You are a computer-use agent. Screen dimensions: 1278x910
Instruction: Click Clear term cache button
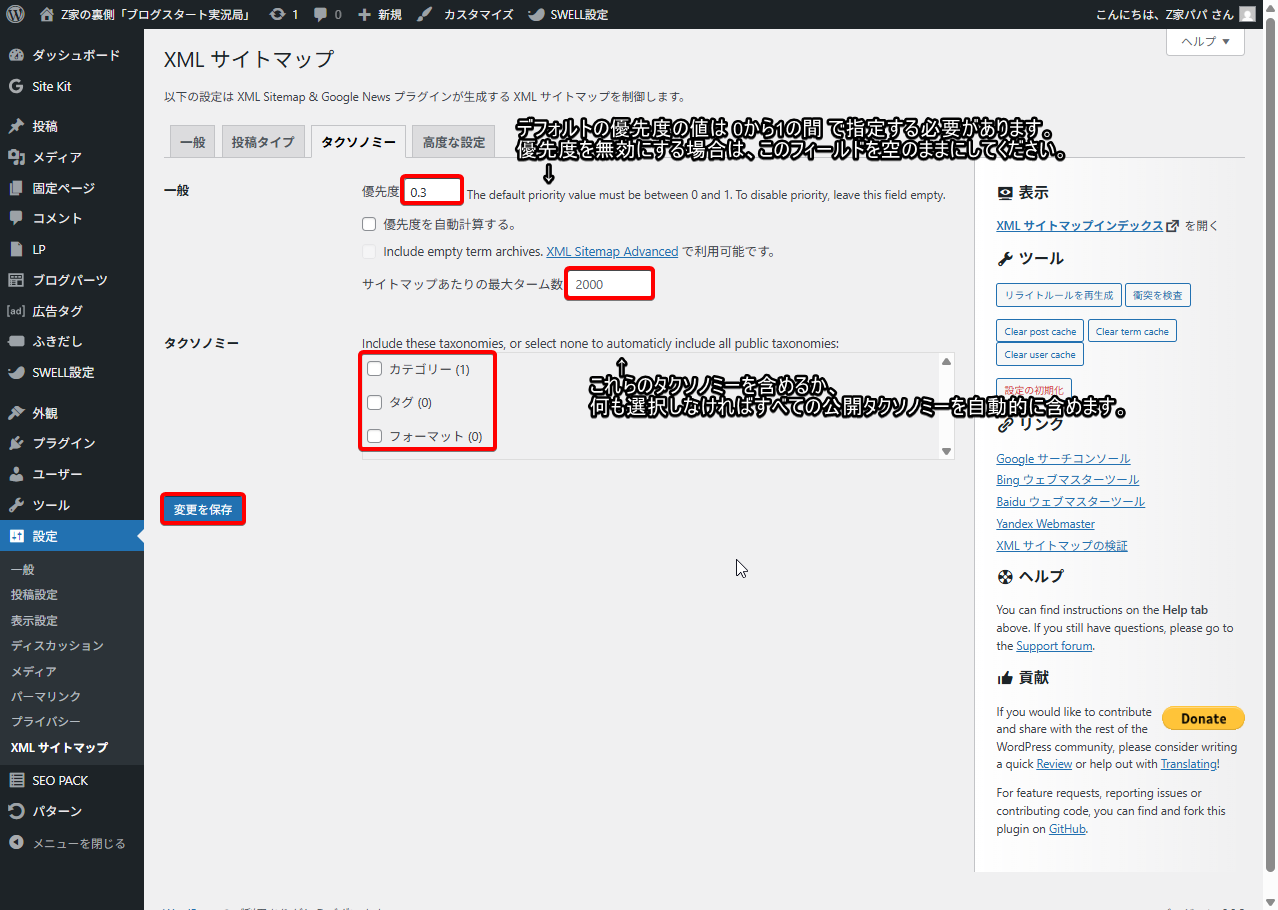pyautogui.click(x=1132, y=331)
